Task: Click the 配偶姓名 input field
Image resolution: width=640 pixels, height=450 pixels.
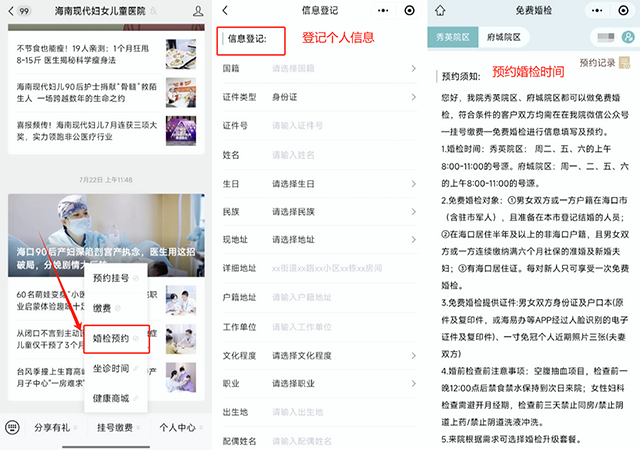Action: click(x=320, y=441)
